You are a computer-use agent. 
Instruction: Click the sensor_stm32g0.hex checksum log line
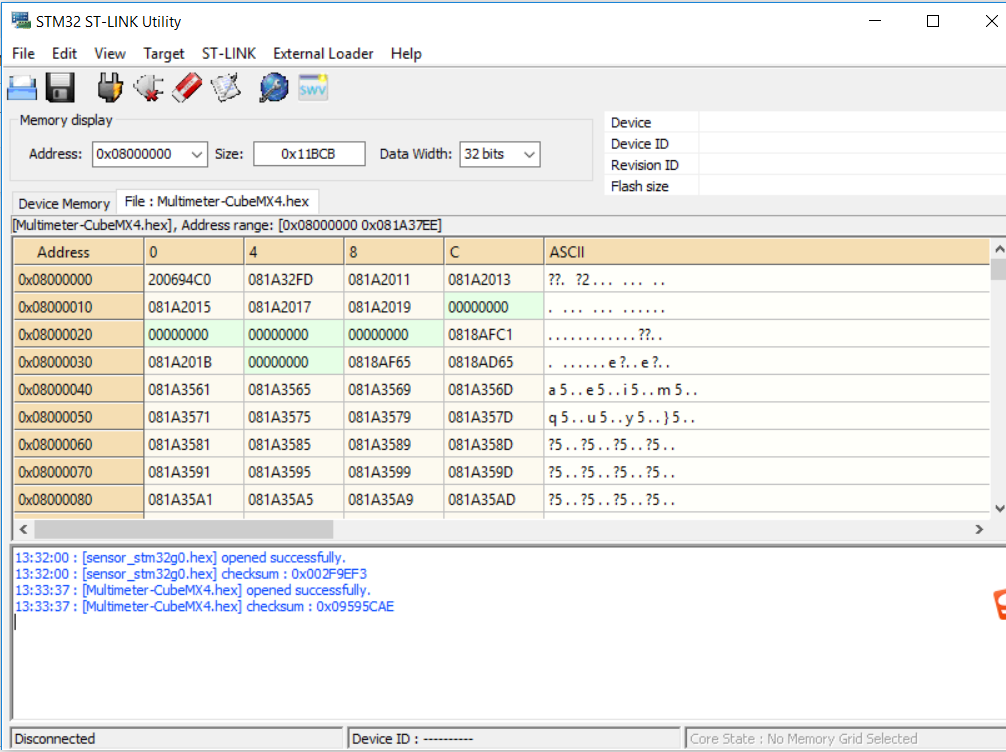[191, 574]
